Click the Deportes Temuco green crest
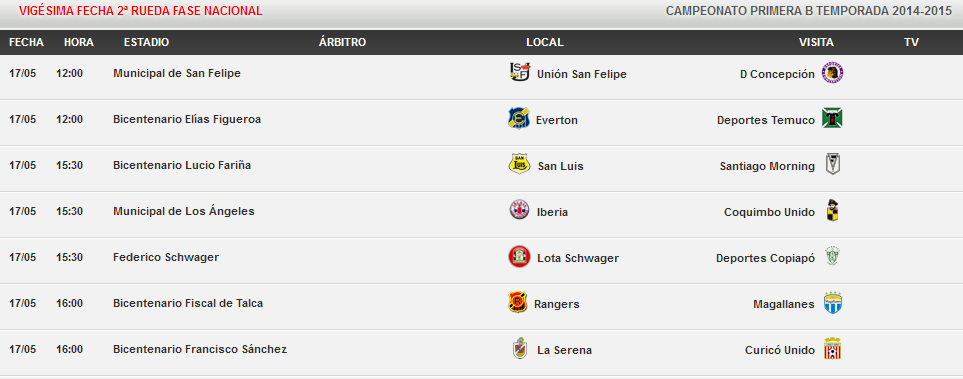The width and height of the screenshot is (963, 379). pos(832,118)
